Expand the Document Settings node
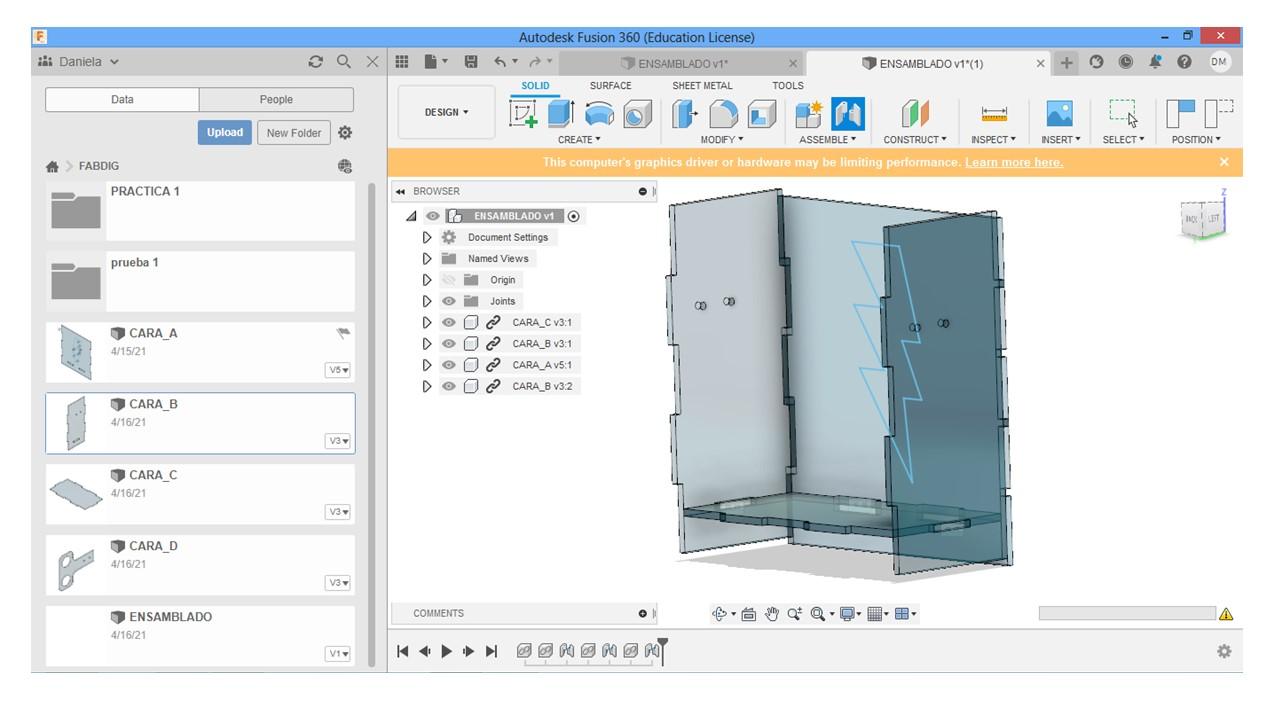1280x720 pixels. pos(427,237)
